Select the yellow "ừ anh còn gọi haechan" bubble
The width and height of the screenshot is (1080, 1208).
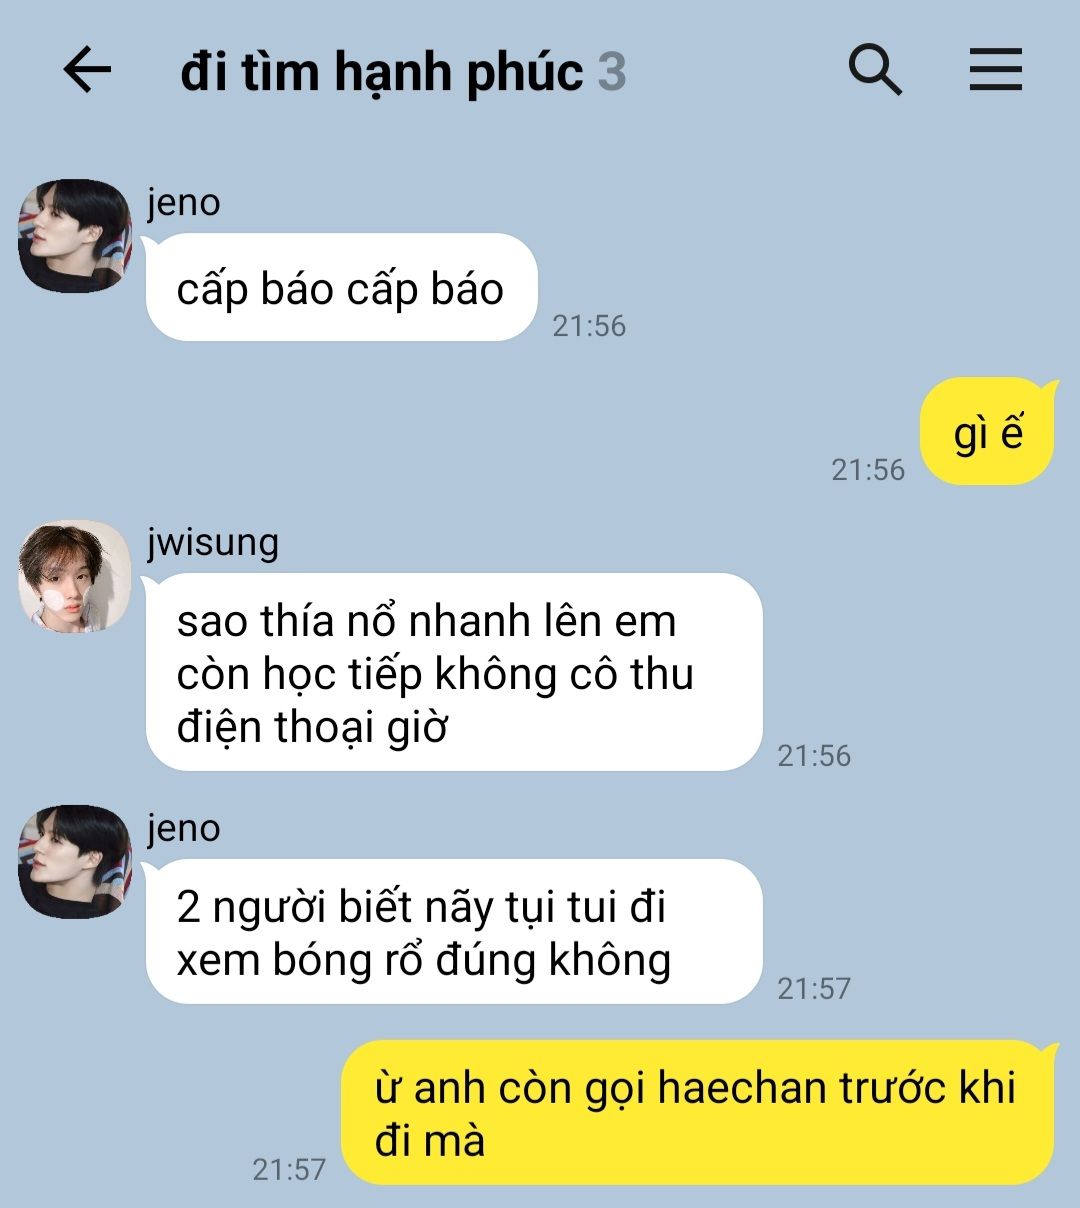(698, 1113)
